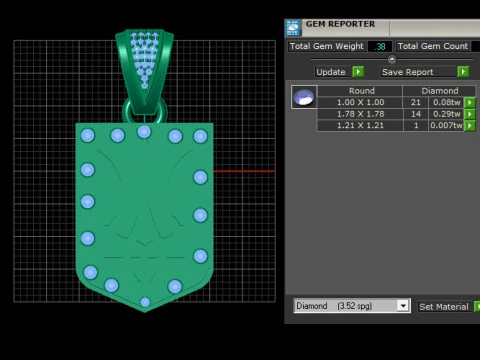Screen dimensions: 480x360
Task: Select the top center gem on pendant
Action: (144, 132)
